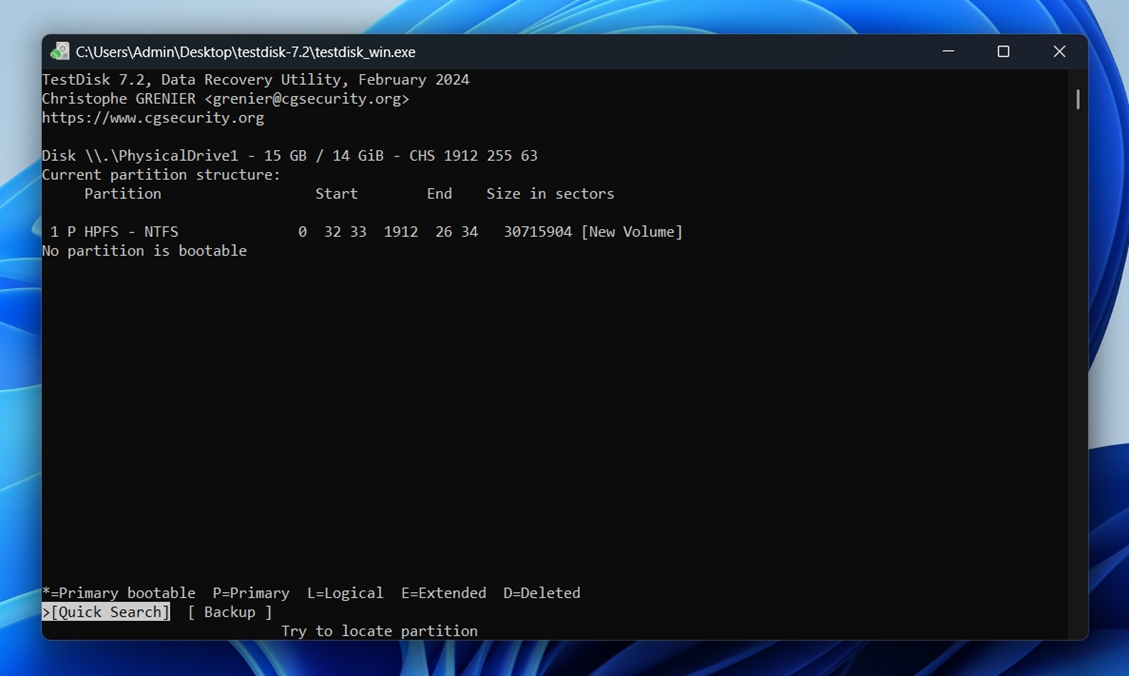Click the [New Volume] partition label

coord(632,232)
